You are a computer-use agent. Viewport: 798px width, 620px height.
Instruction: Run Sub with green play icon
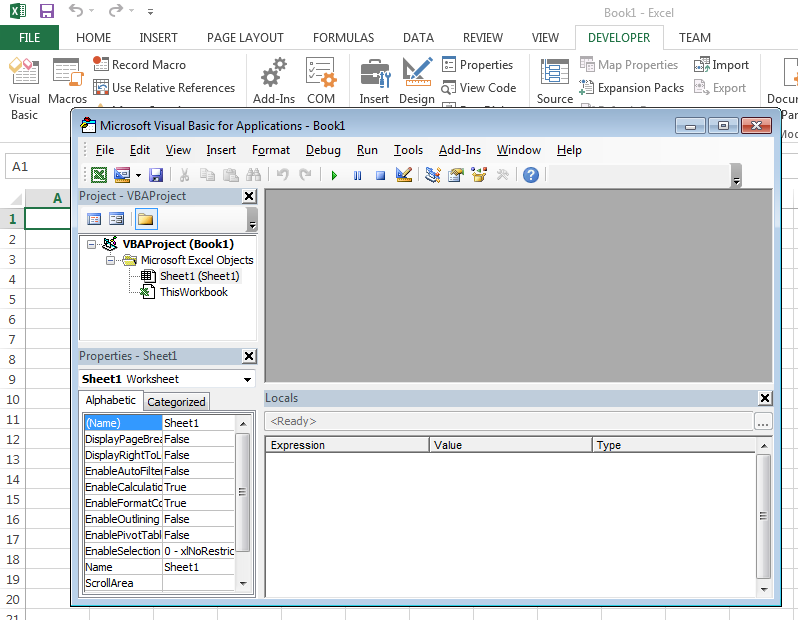tap(334, 176)
